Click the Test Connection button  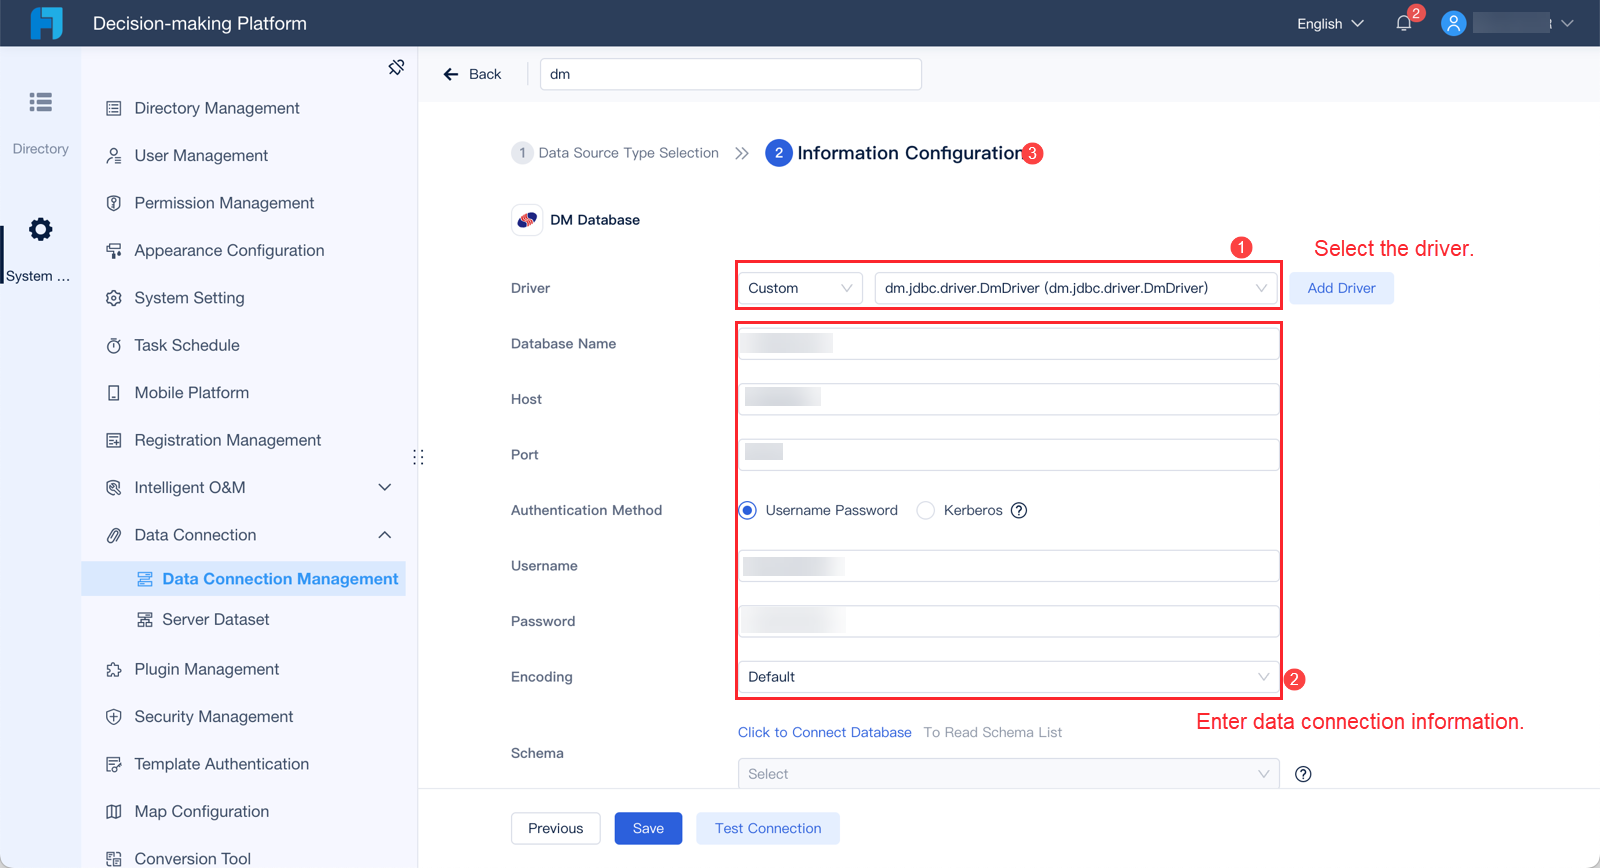point(768,828)
